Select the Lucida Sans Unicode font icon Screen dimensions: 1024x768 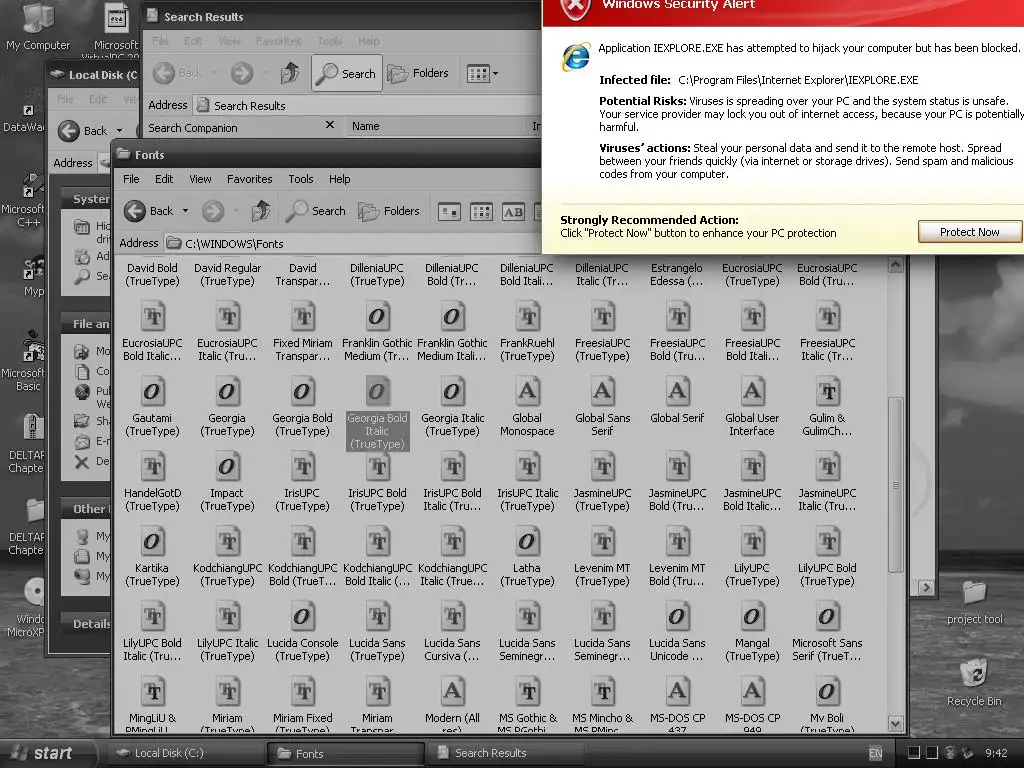point(677,616)
